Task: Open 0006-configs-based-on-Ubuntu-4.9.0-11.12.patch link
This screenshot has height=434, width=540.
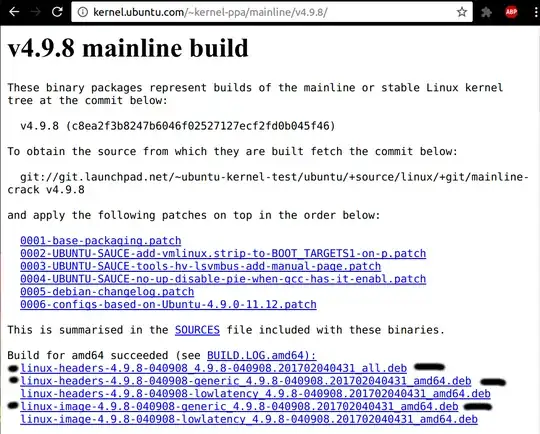Action: (168, 304)
